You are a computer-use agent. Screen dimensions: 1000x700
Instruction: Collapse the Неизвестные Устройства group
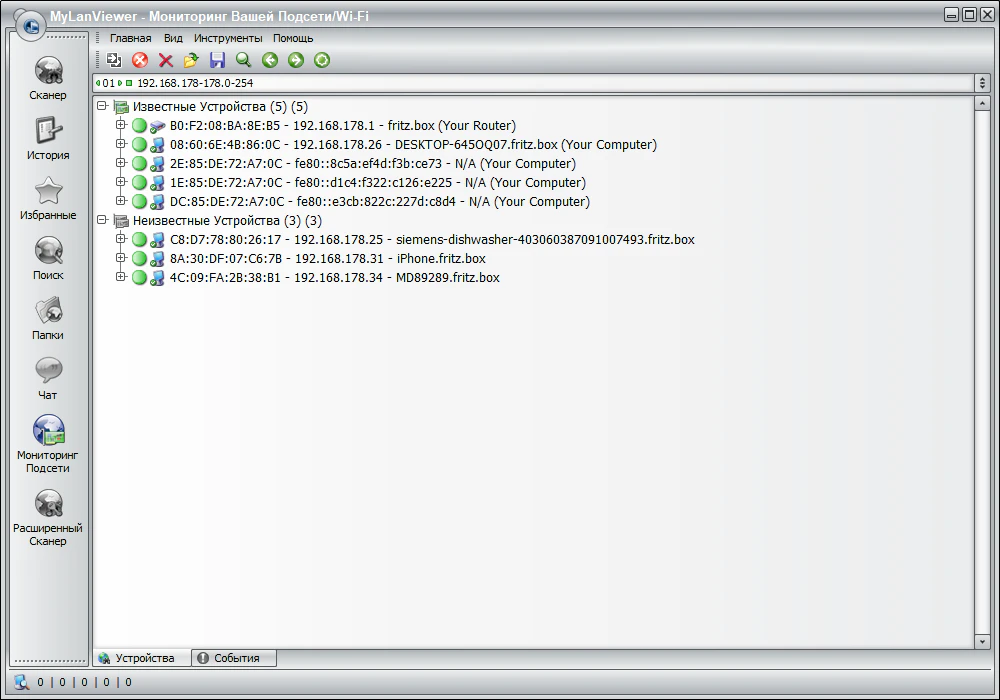pyautogui.click(x=102, y=220)
